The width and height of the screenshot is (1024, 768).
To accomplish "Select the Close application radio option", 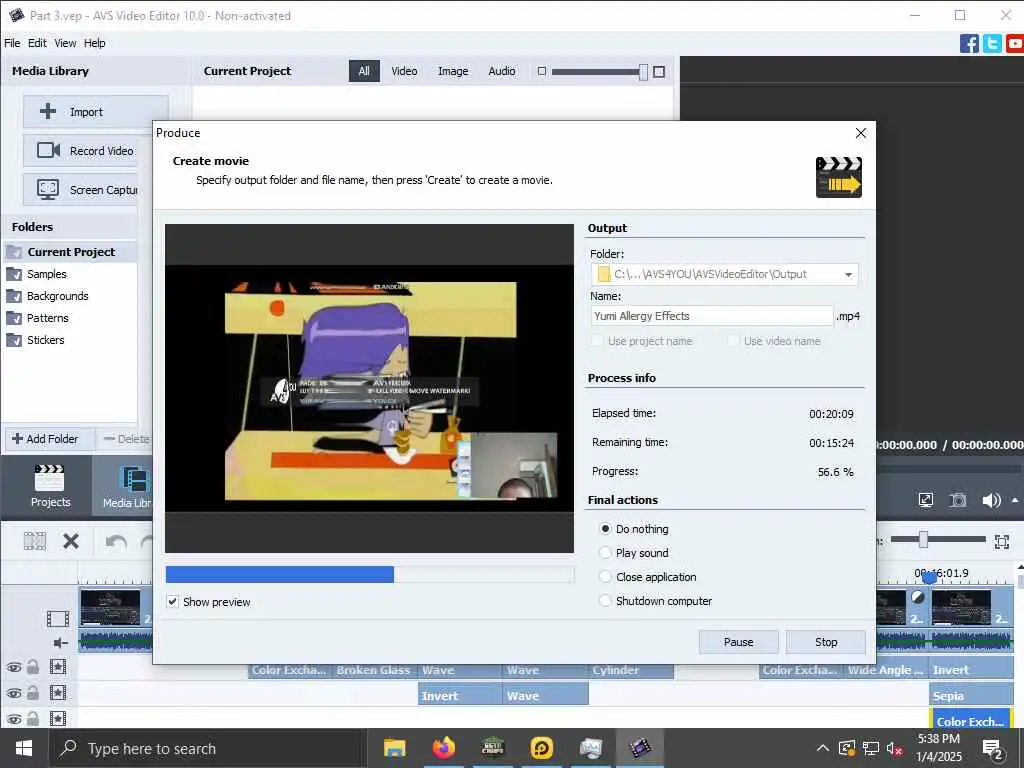I will tap(605, 577).
